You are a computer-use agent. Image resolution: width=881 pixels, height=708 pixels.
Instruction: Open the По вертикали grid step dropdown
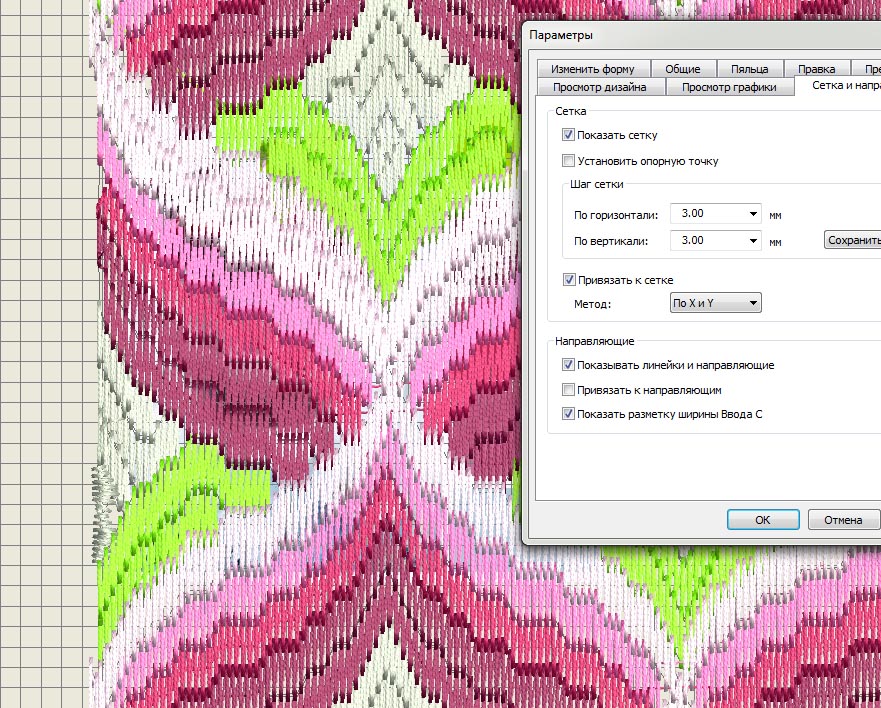(752, 241)
